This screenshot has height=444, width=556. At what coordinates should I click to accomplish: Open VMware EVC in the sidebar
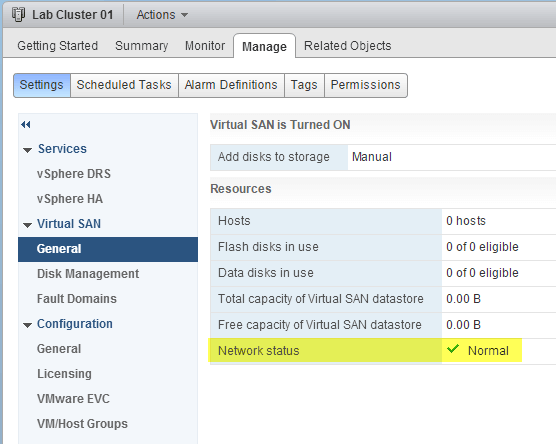pos(73,399)
